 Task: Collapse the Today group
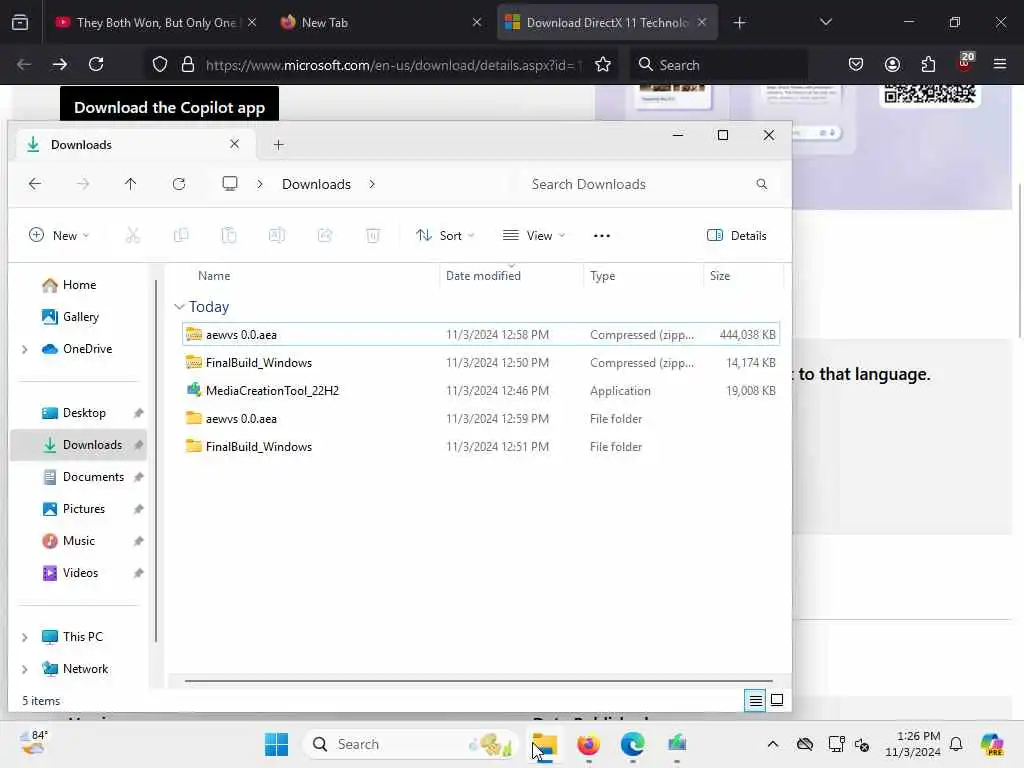[179, 306]
